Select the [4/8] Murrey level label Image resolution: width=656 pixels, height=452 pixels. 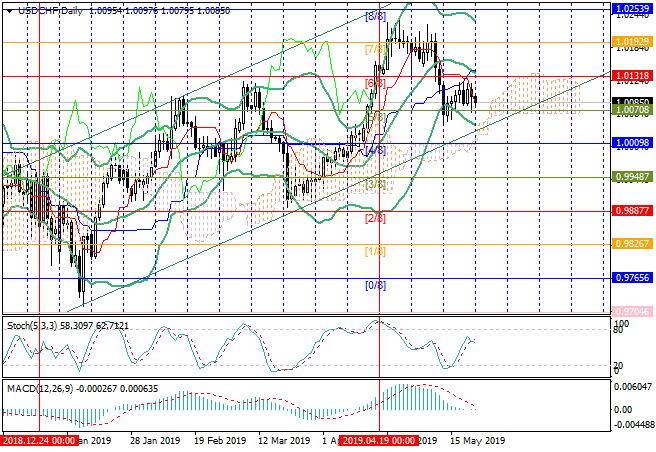click(x=375, y=151)
